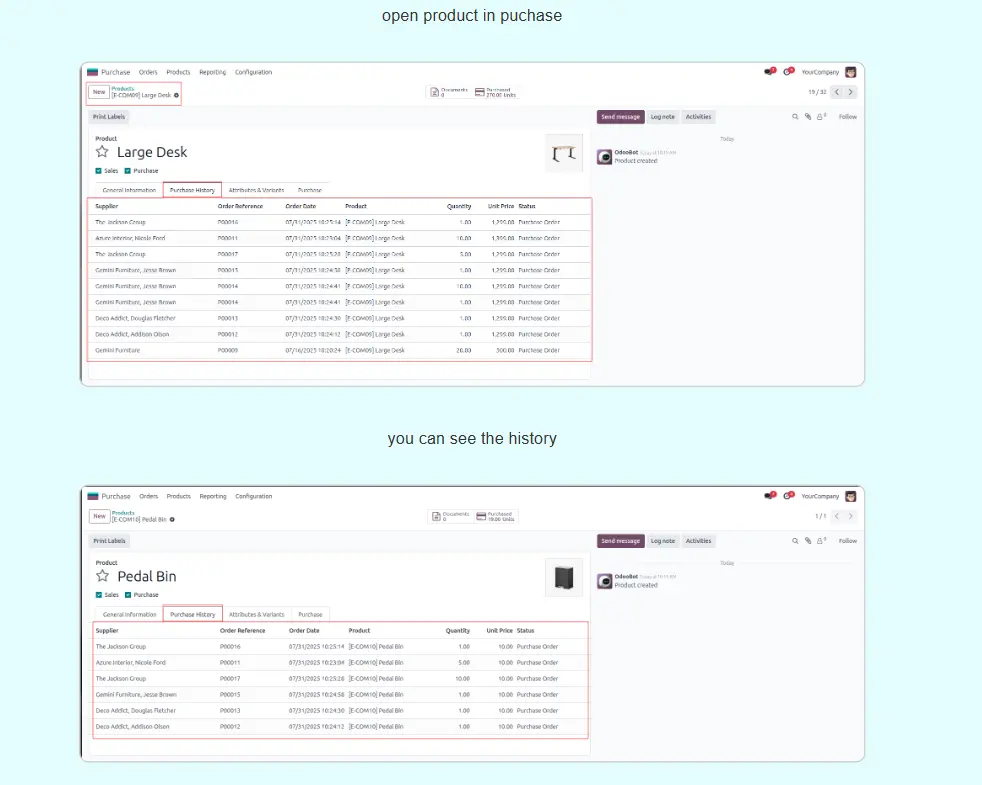982x785 pixels.
Task: Click the search icon in Large Desk chatter
Action: coord(796,117)
